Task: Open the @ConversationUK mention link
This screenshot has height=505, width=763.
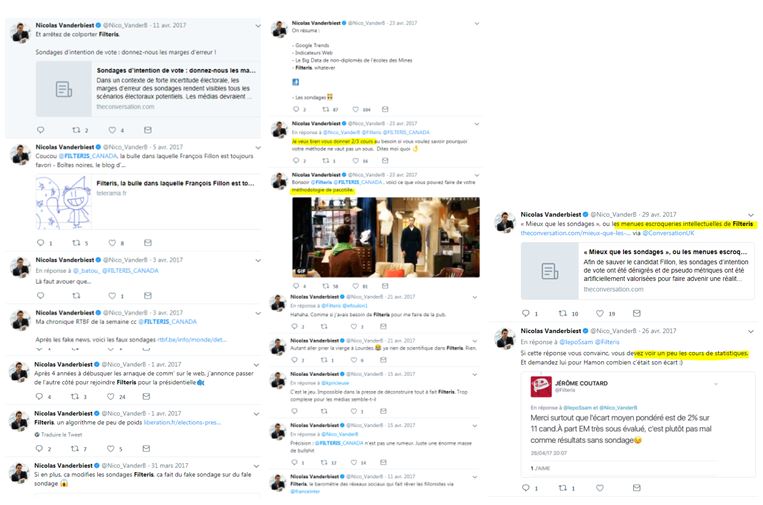Action: 668,233
